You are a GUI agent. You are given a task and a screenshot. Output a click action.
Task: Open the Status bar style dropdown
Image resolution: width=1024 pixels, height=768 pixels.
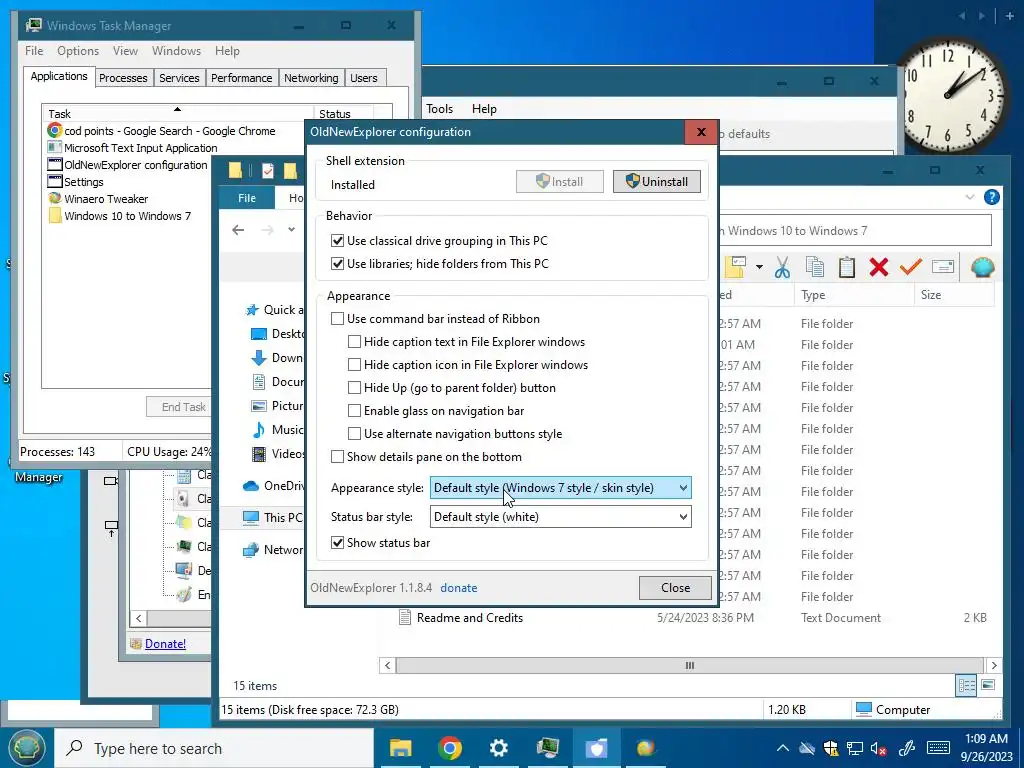(x=560, y=517)
